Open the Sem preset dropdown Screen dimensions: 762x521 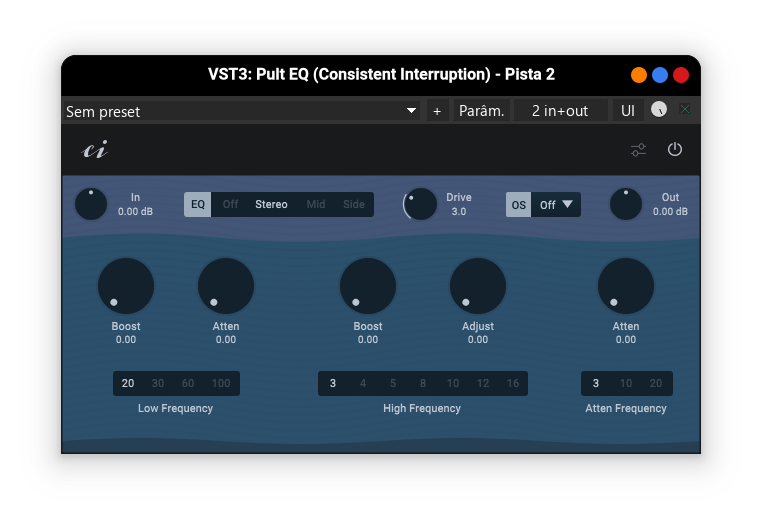(x=242, y=111)
